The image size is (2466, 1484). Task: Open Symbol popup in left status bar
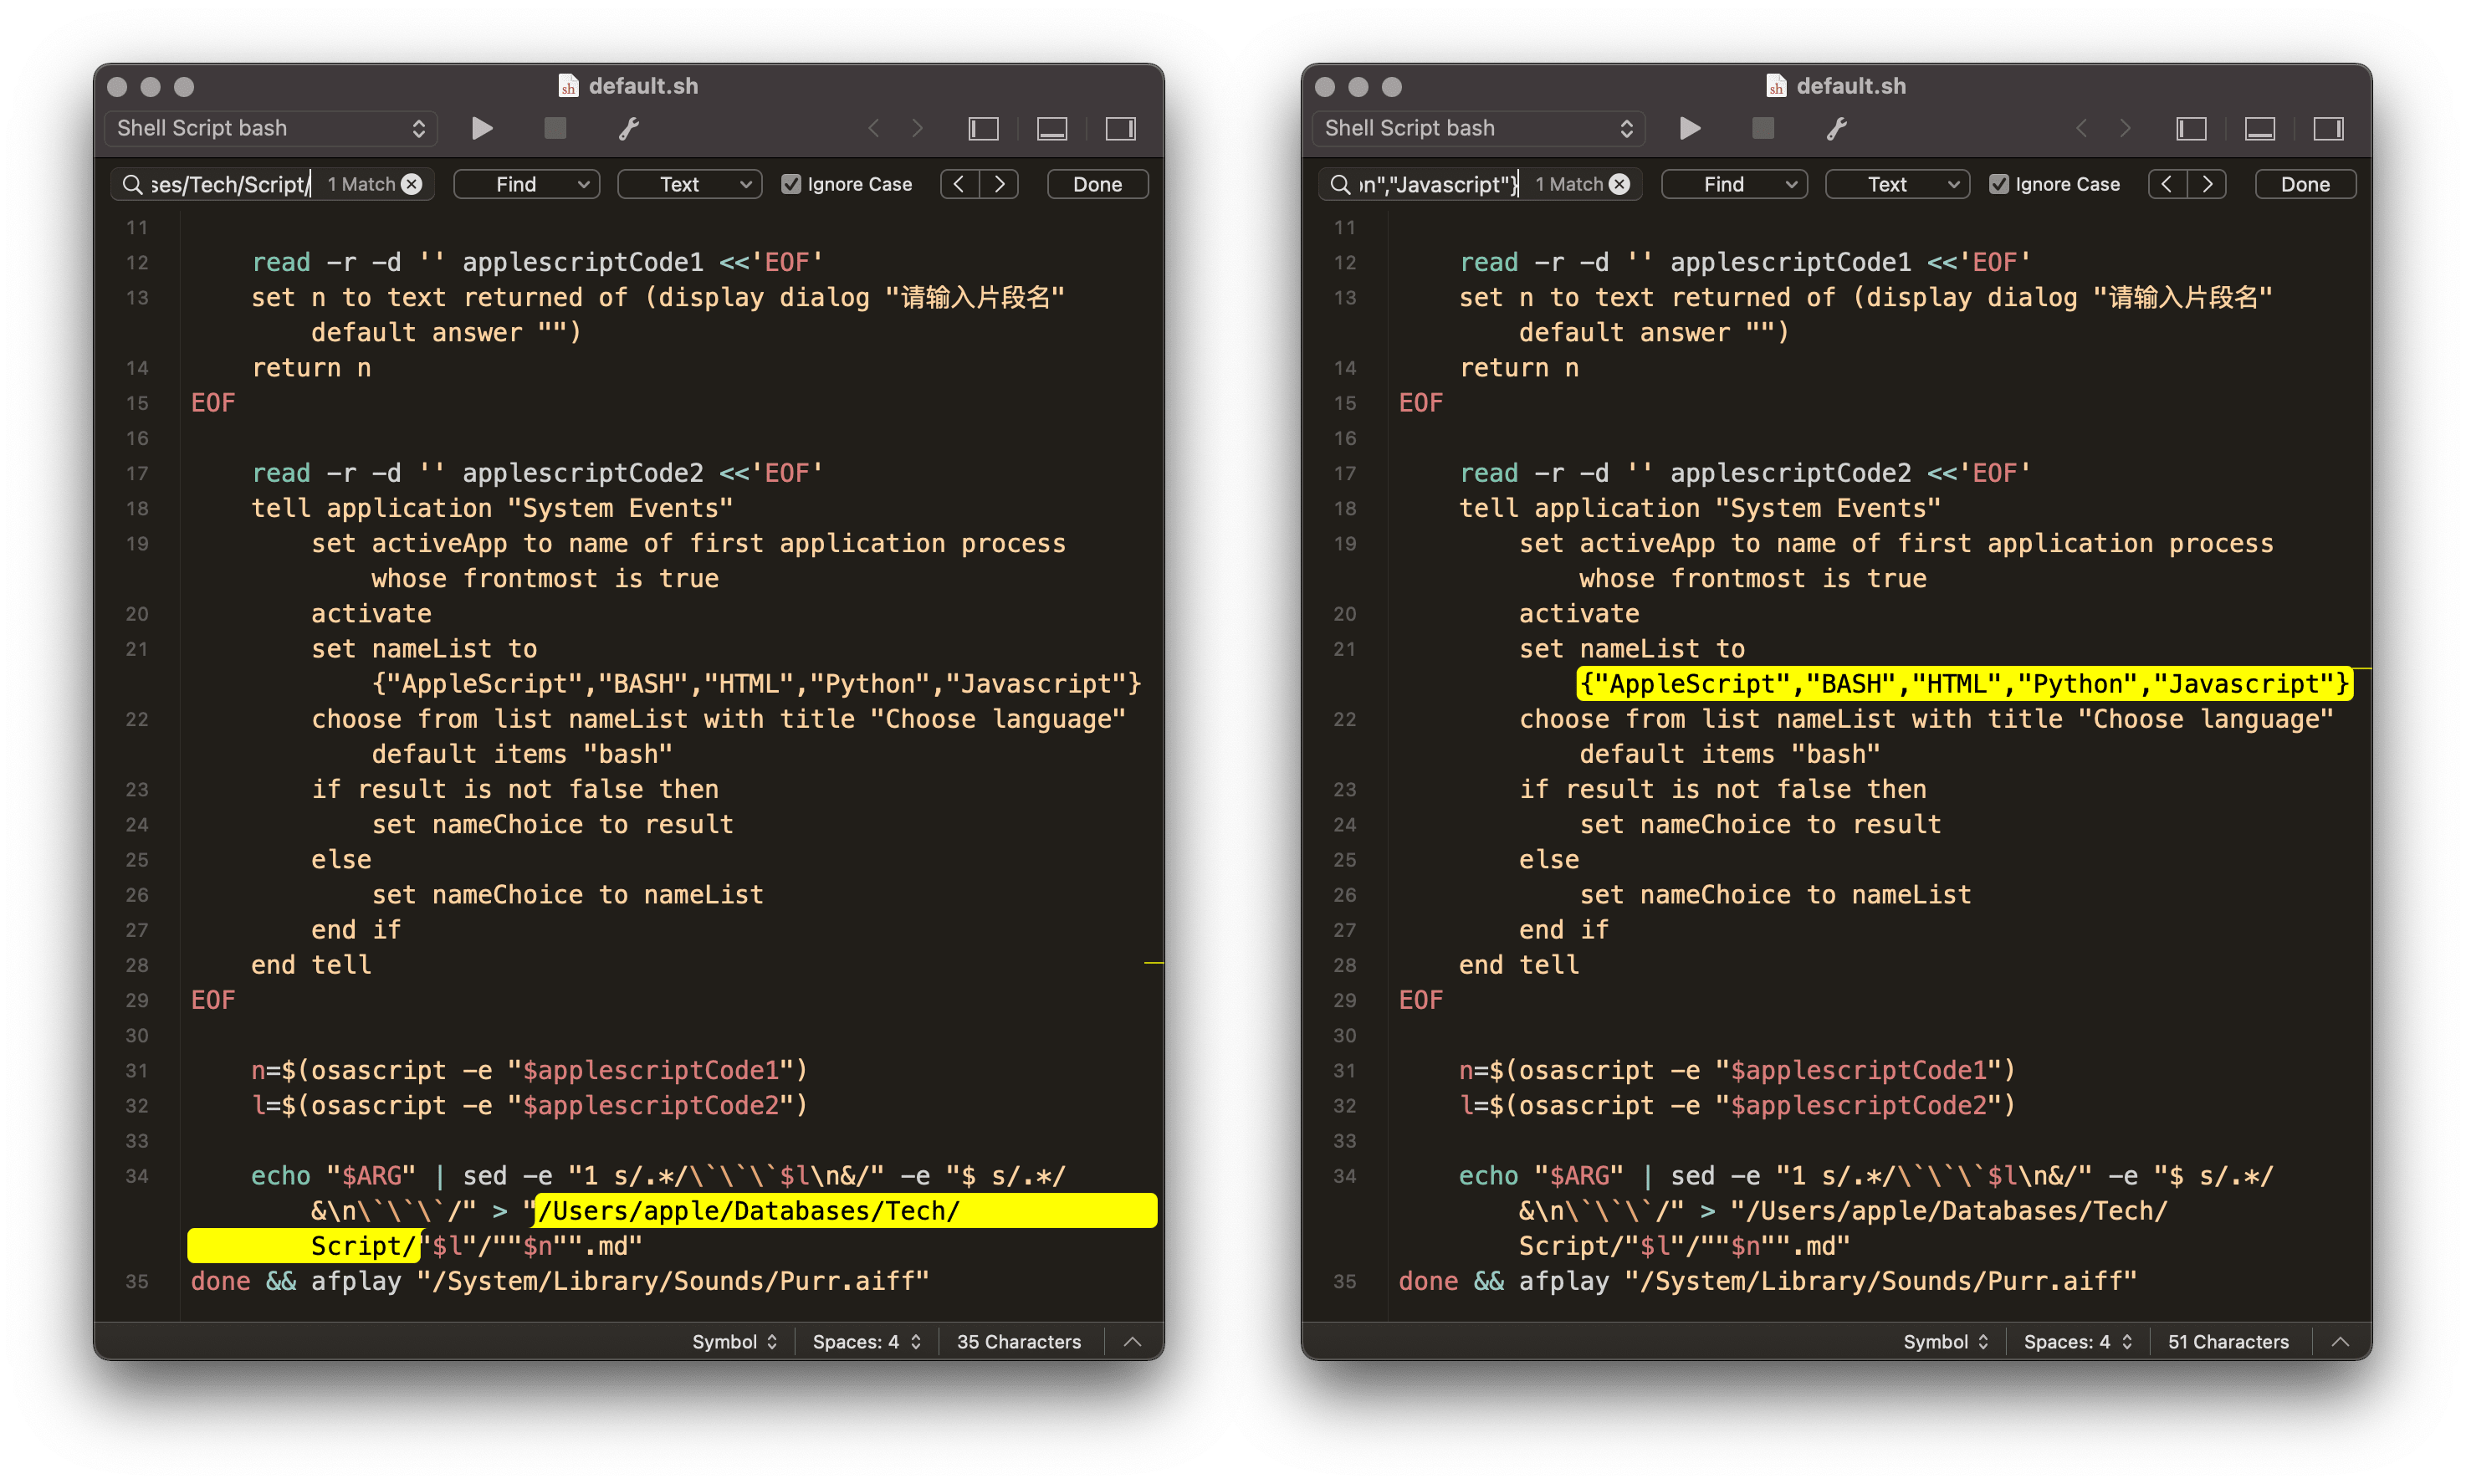tap(735, 1342)
